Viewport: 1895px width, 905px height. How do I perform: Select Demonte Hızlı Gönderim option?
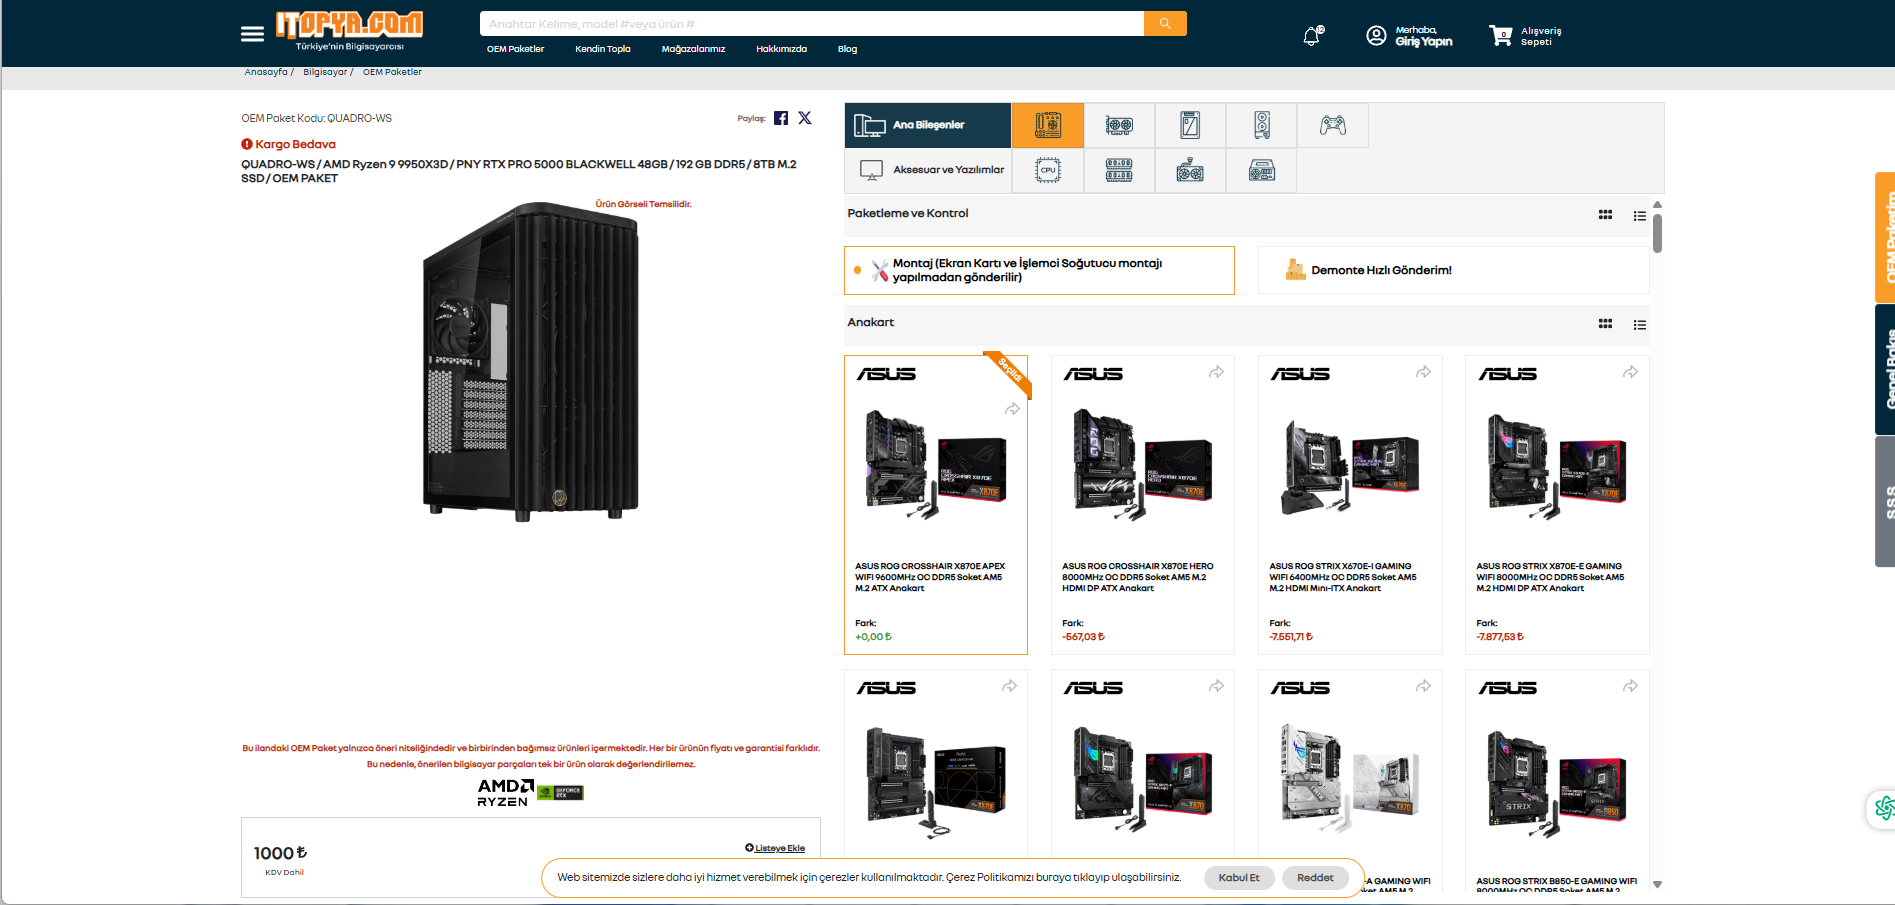point(1453,270)
